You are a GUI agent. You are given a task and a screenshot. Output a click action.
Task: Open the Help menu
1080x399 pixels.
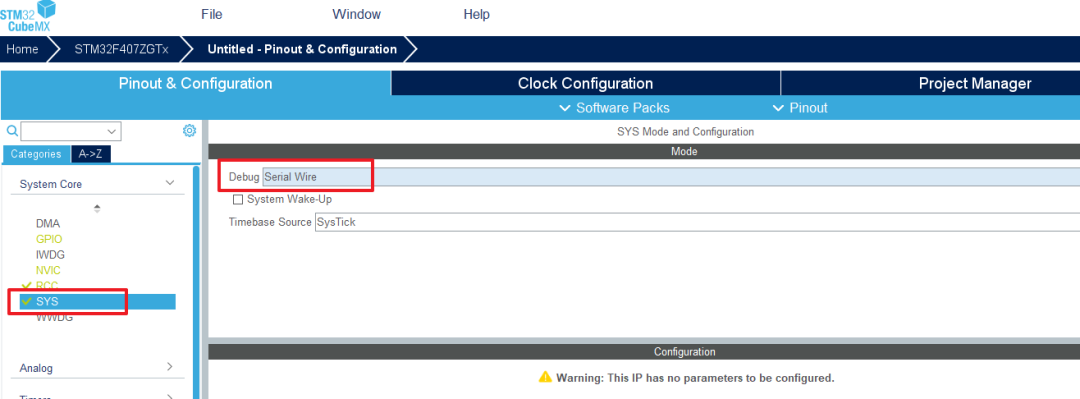click(476, 14)
